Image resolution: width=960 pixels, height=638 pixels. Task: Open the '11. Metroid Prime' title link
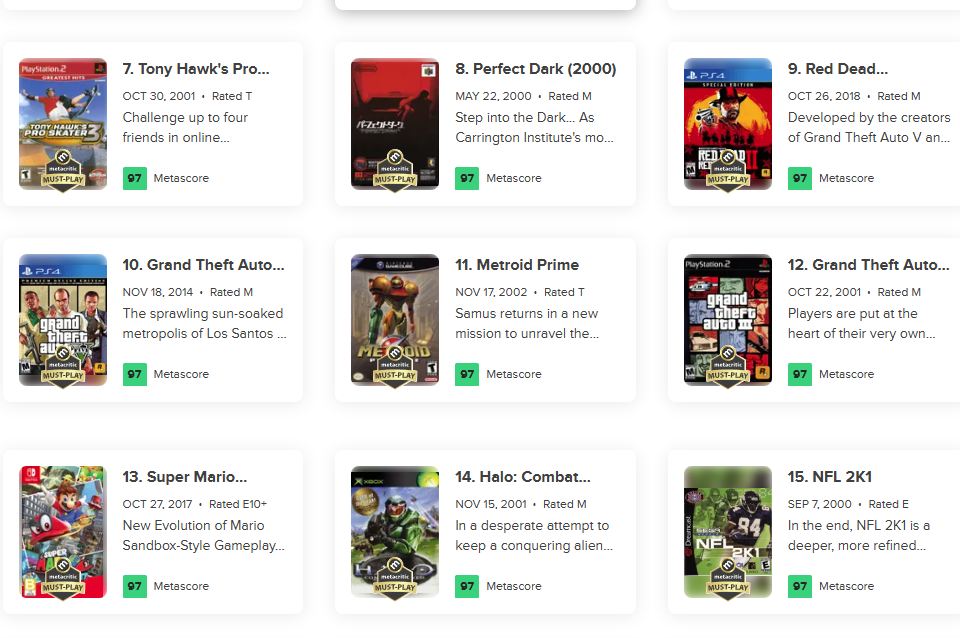[517, 265]
